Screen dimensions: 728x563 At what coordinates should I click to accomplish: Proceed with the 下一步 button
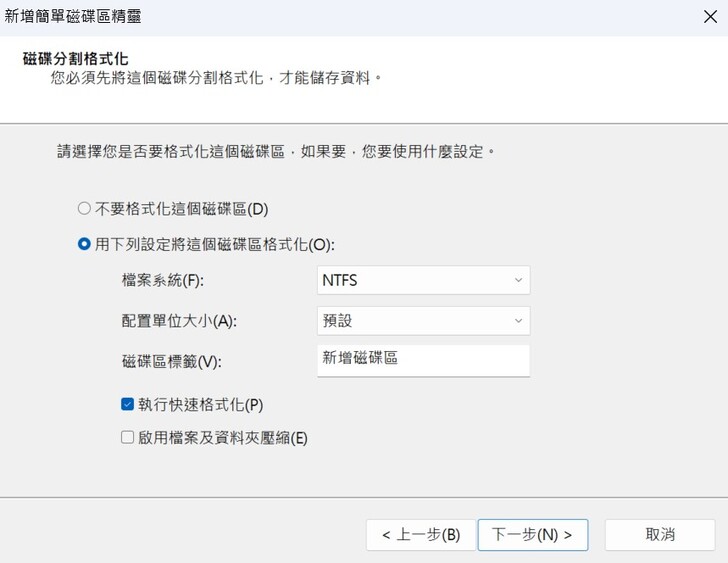[532, 535]
